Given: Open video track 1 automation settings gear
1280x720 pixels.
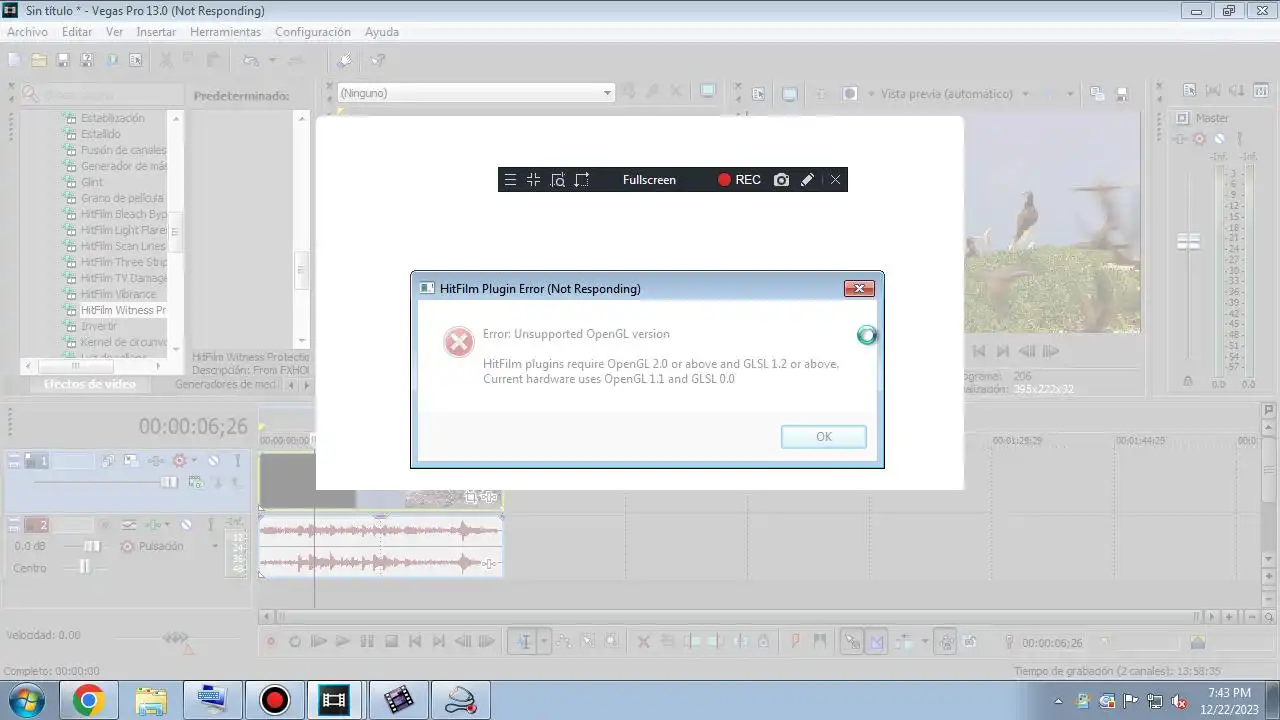Looking at the screenshot, I should pyautogui.click(x=180, y=461).
